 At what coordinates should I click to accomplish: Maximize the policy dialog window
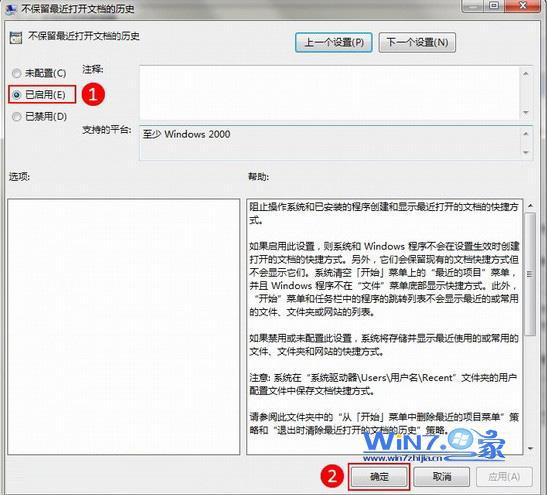pos(494,6)
